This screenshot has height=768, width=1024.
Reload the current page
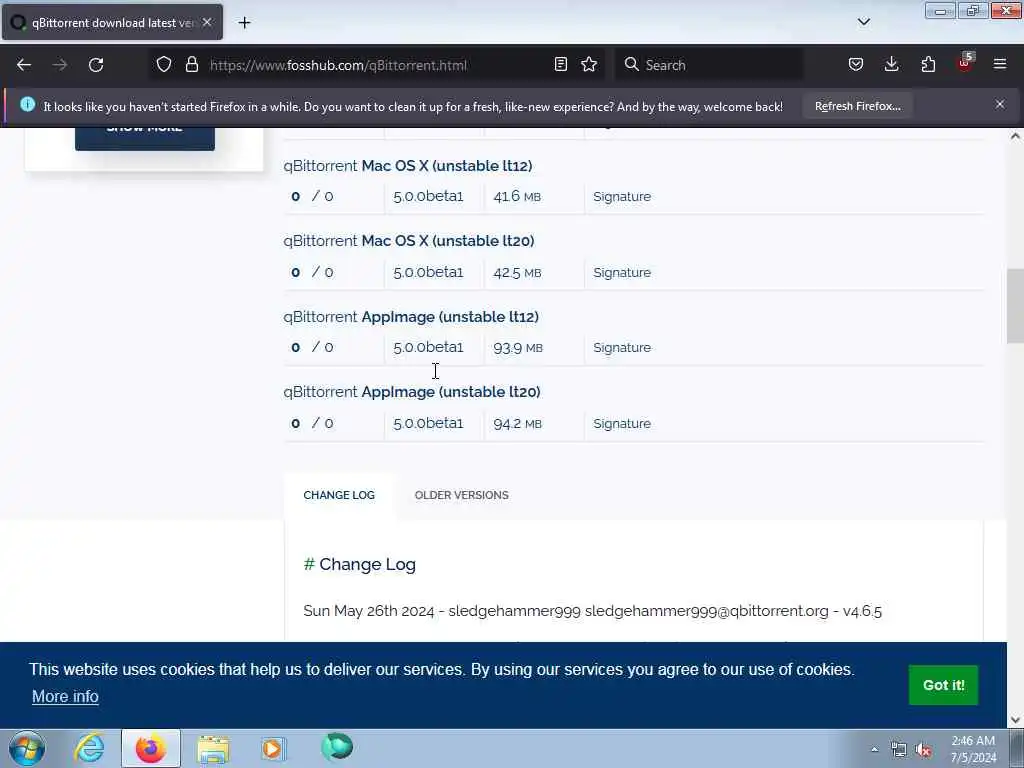tap(96, 65)
